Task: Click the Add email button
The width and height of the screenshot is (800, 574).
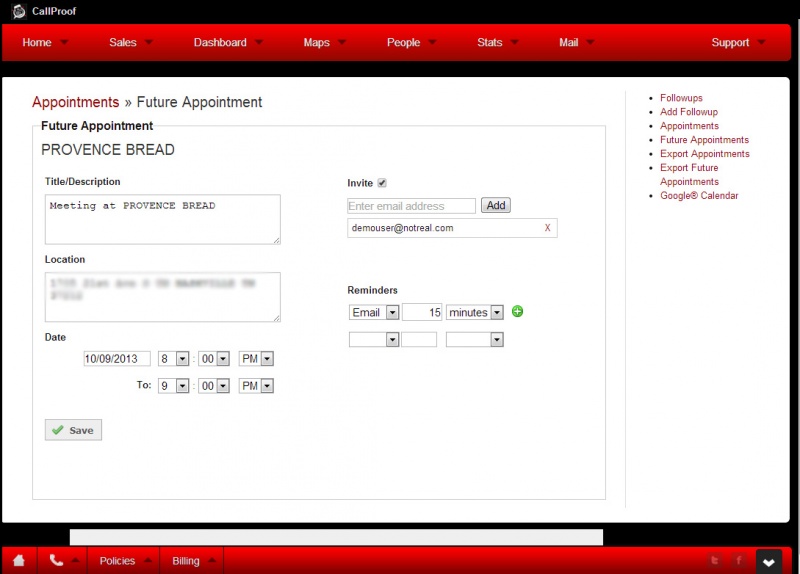Action: [495, 205]
